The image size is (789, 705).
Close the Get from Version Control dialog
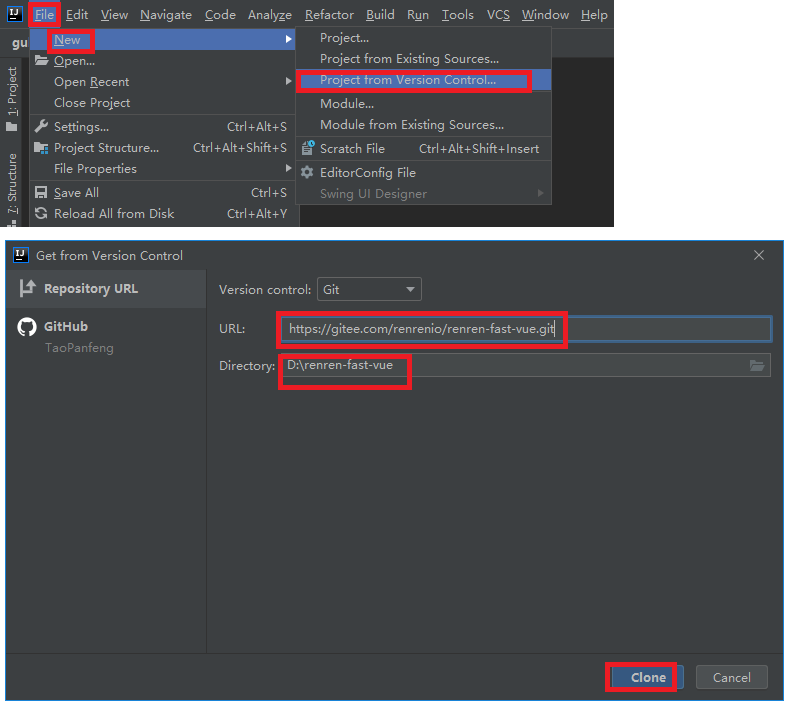pos(759,255)
